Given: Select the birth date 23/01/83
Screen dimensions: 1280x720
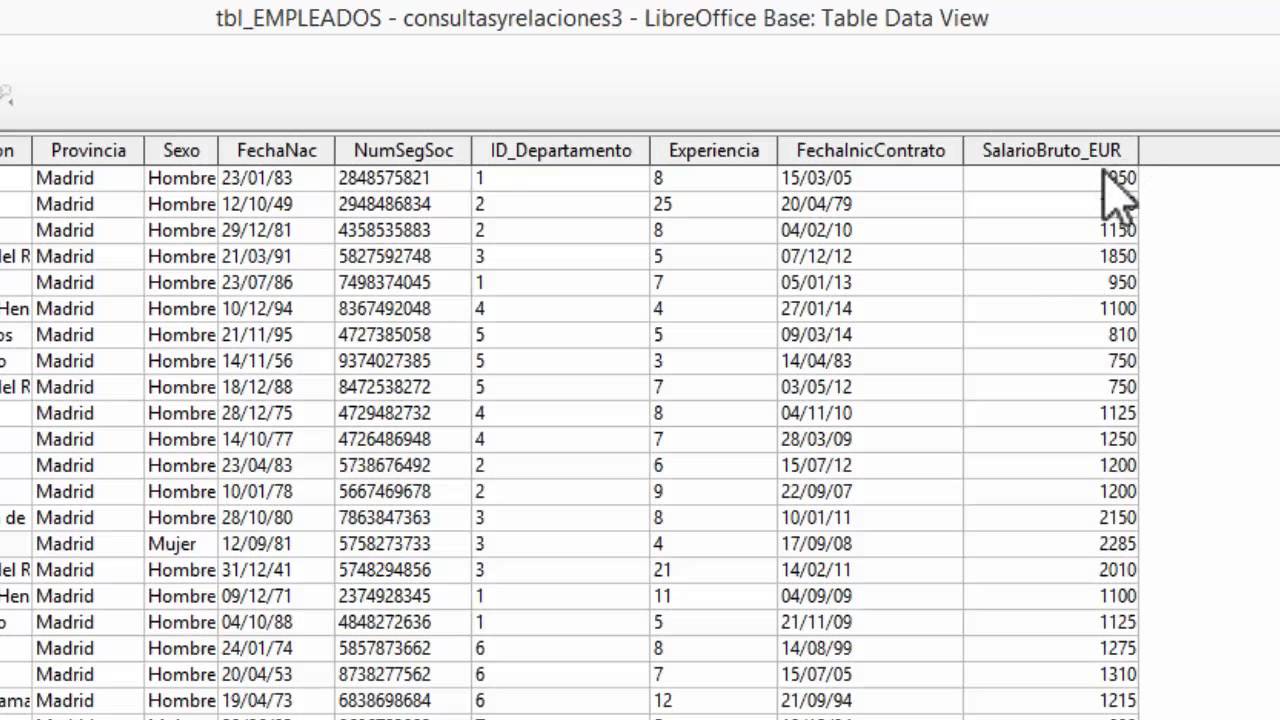Looking at the screenshot, I should point(276,178).
